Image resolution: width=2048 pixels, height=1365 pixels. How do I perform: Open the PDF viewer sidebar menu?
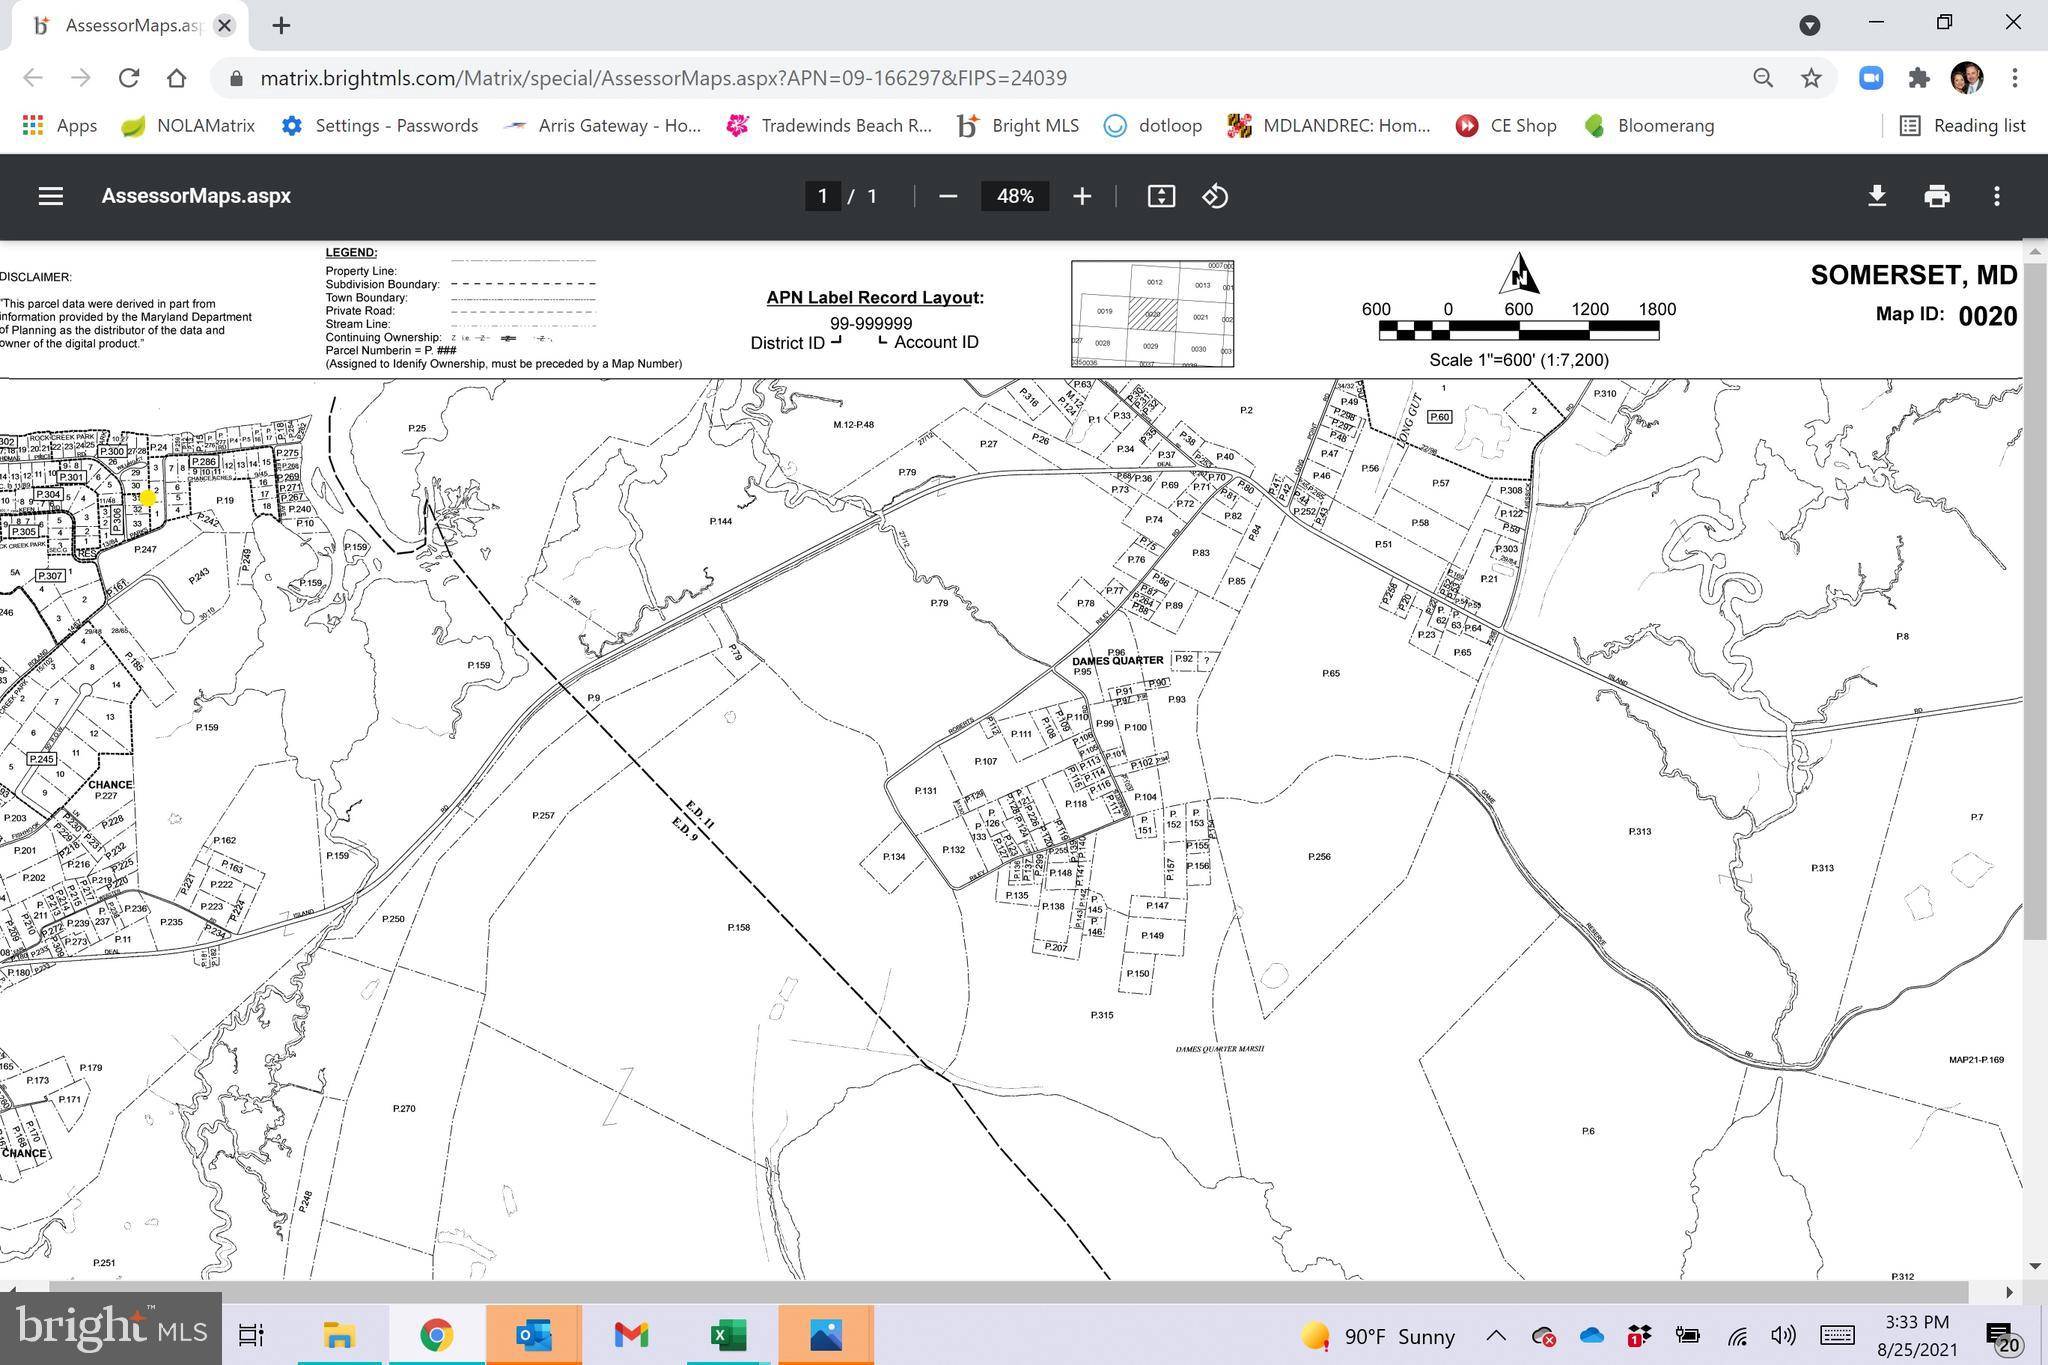click(x=50, y=196)
